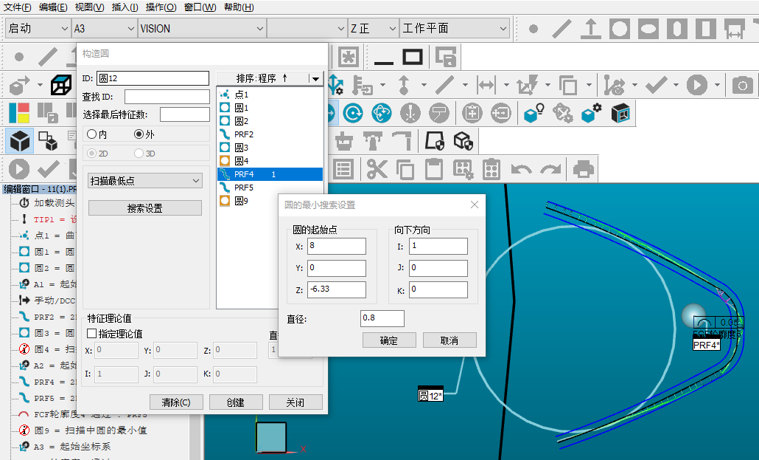Screen dimensions: 759x460
Task: Select the 内 (inner) radio button
Action: (92, 134)
